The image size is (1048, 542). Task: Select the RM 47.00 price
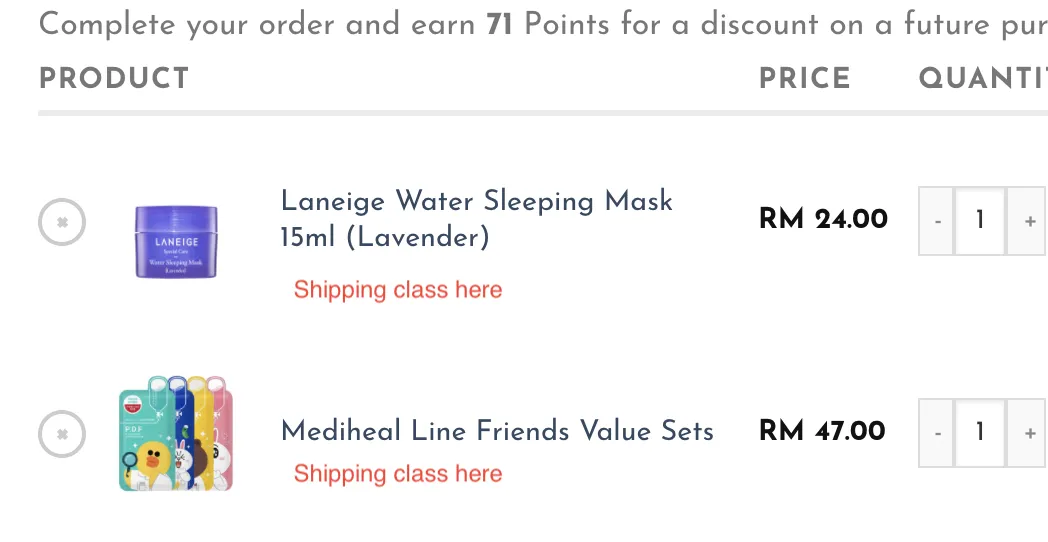point(822,431)
